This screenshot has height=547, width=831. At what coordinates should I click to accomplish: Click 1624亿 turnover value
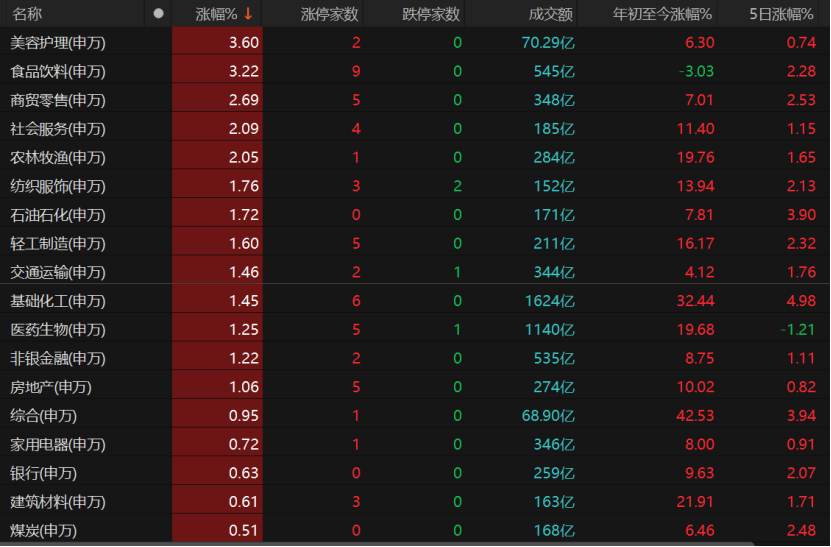coord(549,301)
